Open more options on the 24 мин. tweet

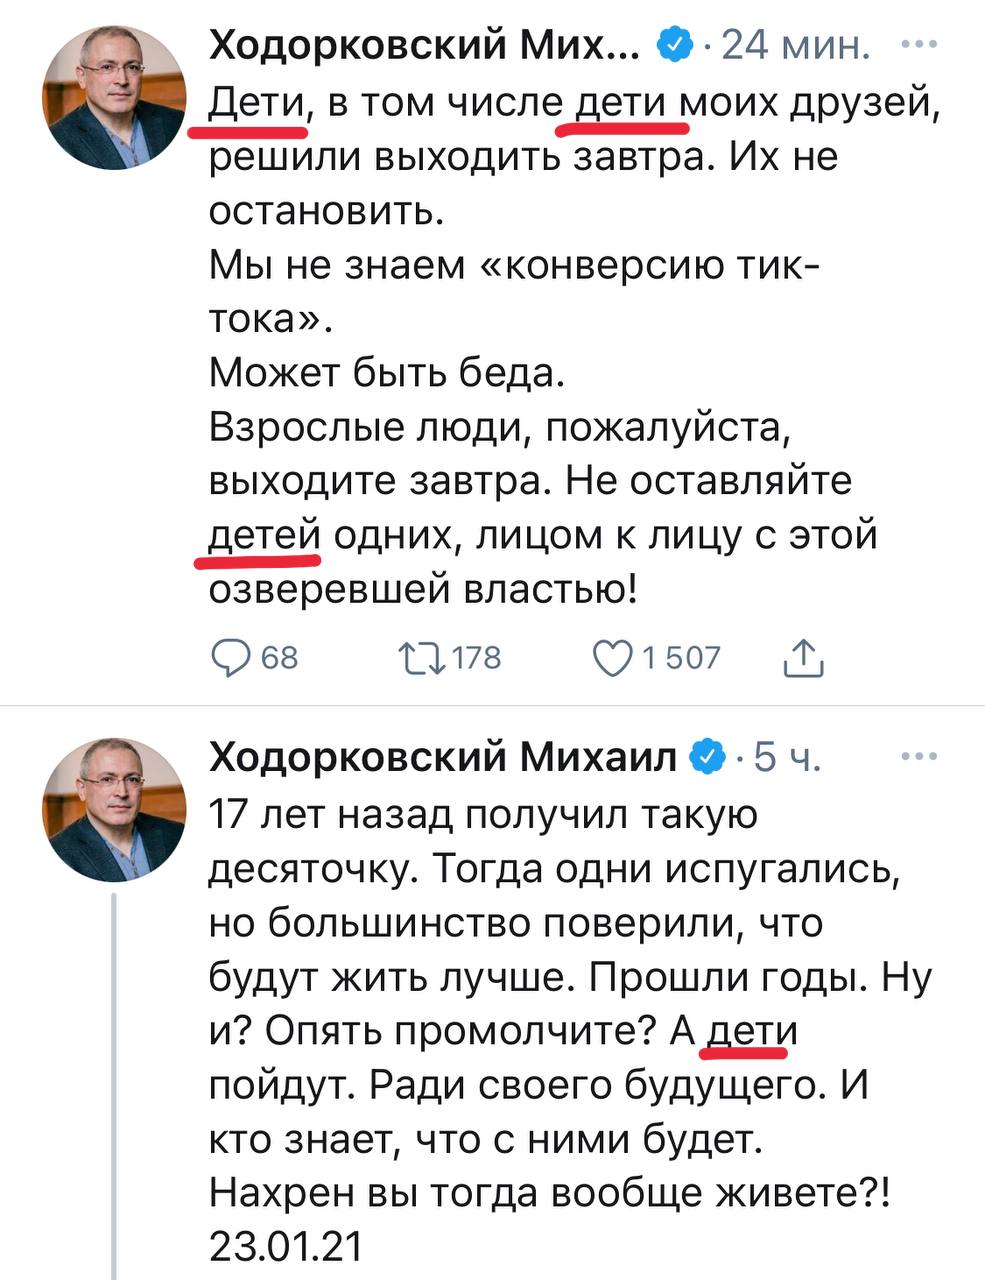[918, 44]
